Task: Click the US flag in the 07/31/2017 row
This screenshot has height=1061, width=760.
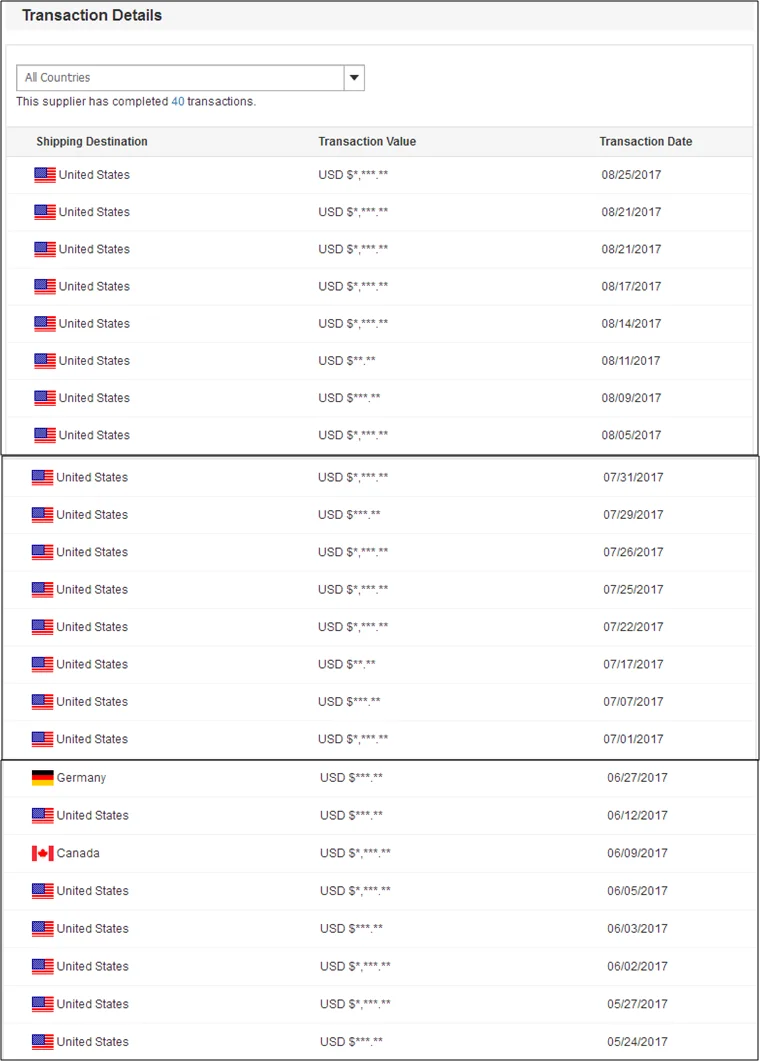Action: pyautogui.click(x=42, y=478)
